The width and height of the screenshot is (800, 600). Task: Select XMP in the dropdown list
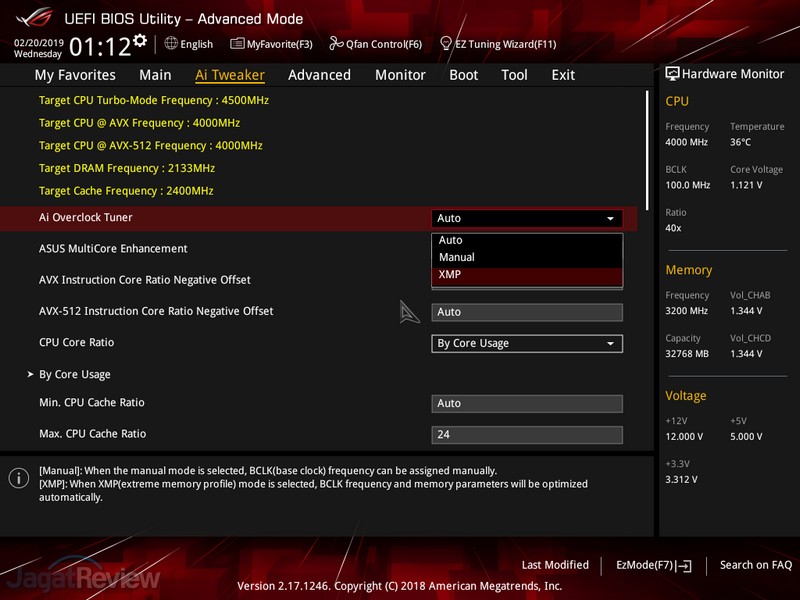450,275
